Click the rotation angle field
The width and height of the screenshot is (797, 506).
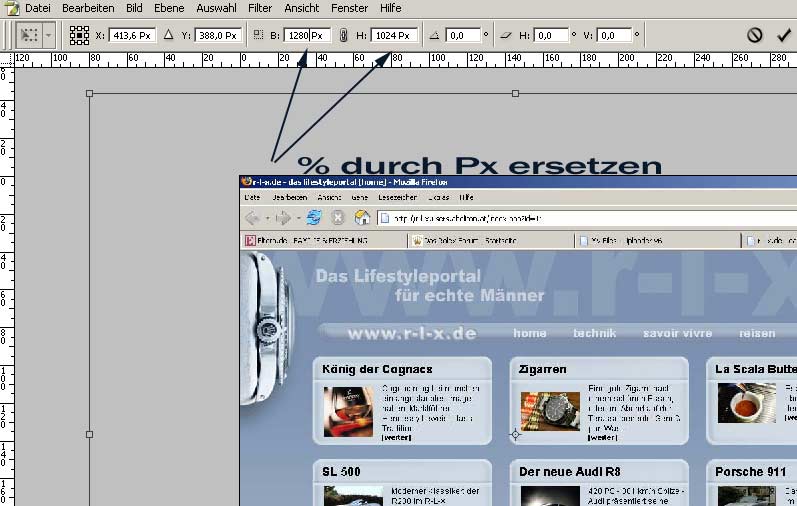coord(463,35)
